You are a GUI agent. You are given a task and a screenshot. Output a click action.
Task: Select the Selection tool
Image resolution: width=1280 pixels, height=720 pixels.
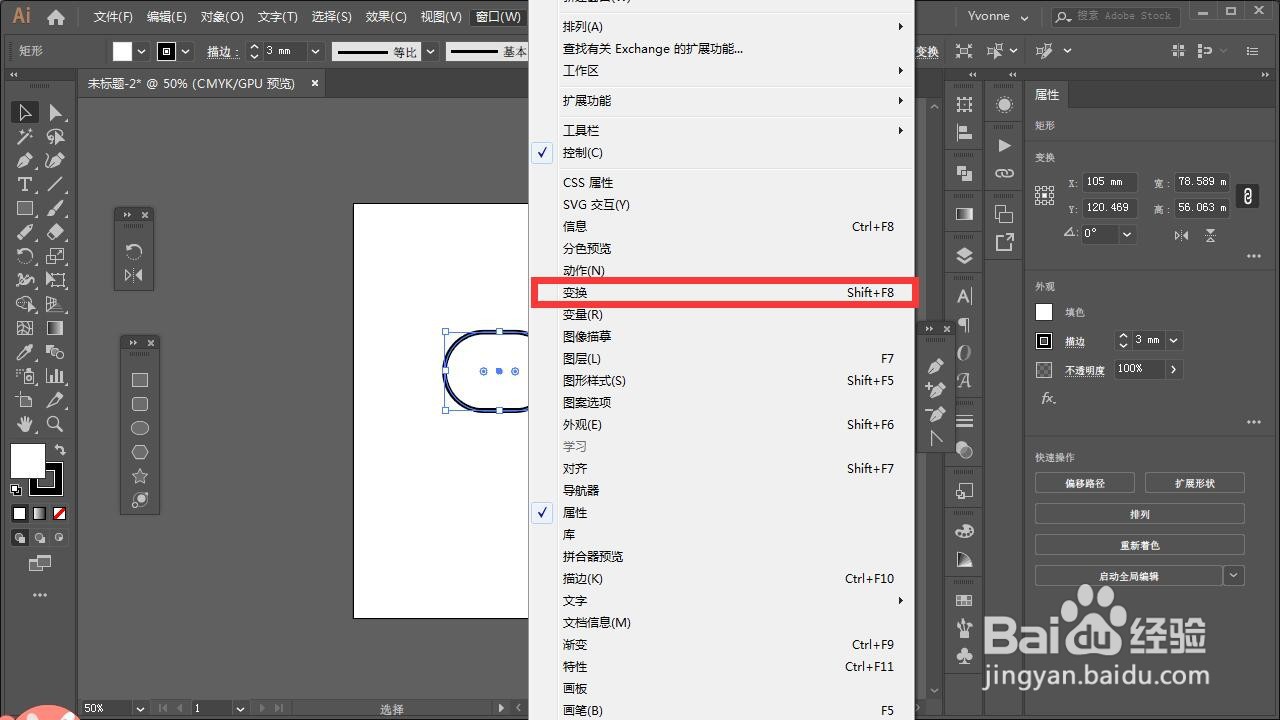click(24, 112)
